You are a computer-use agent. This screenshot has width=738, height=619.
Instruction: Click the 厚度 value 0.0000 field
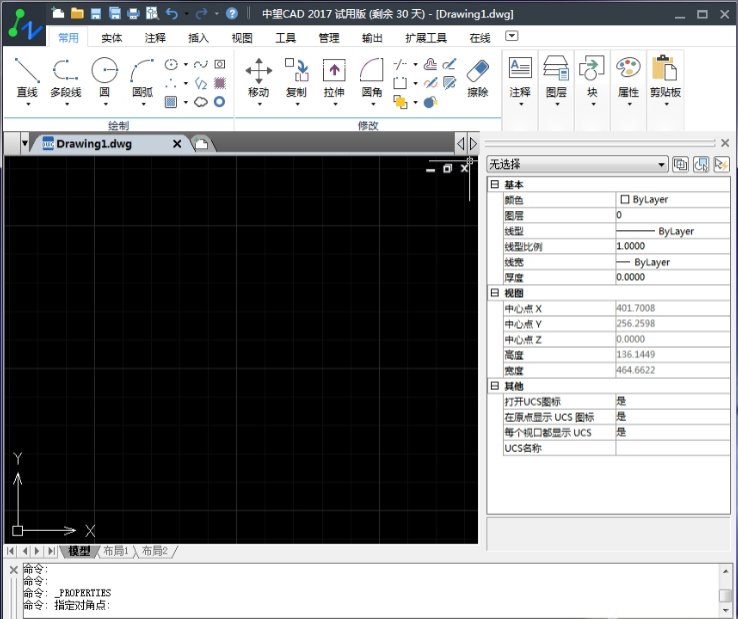coord(672,277)
